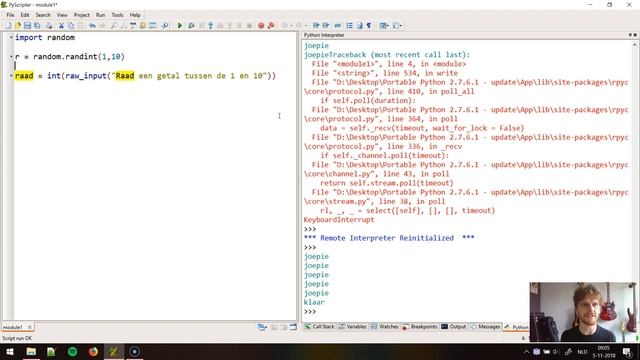Run the script with the green play icon
Image resolution: width=640 pixels, height=360 pixels.
180,25
